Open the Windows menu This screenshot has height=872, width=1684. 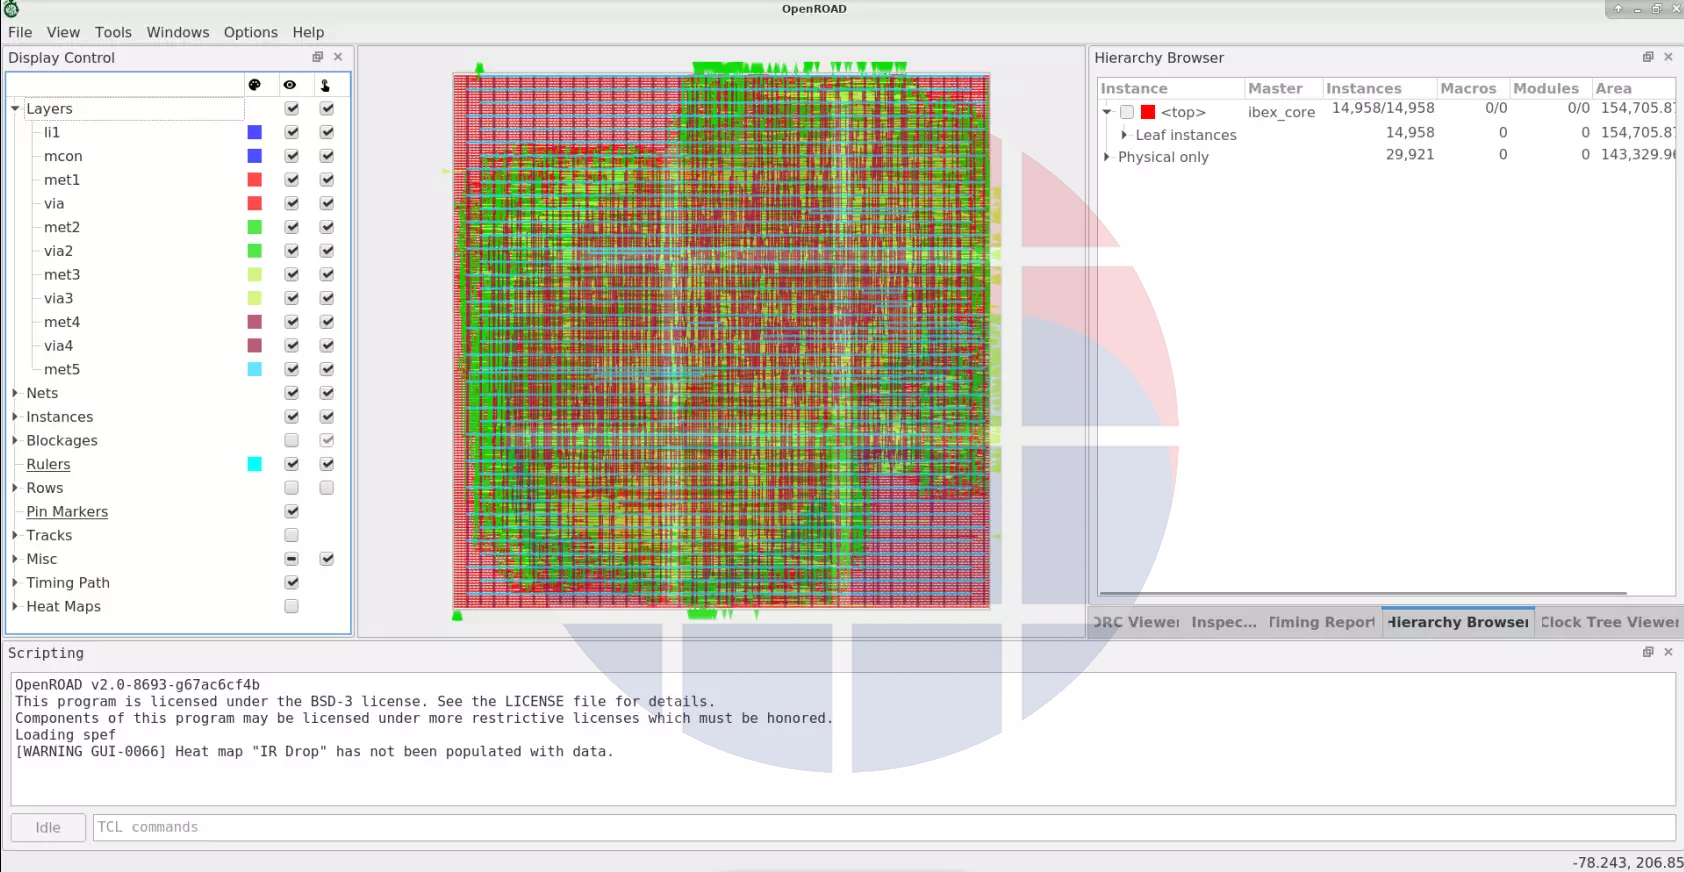tap(178, 32)
